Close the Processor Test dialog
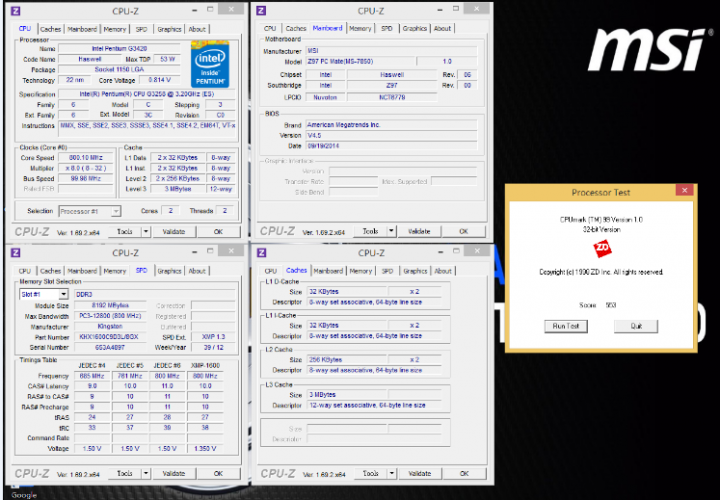 (684, 190)
